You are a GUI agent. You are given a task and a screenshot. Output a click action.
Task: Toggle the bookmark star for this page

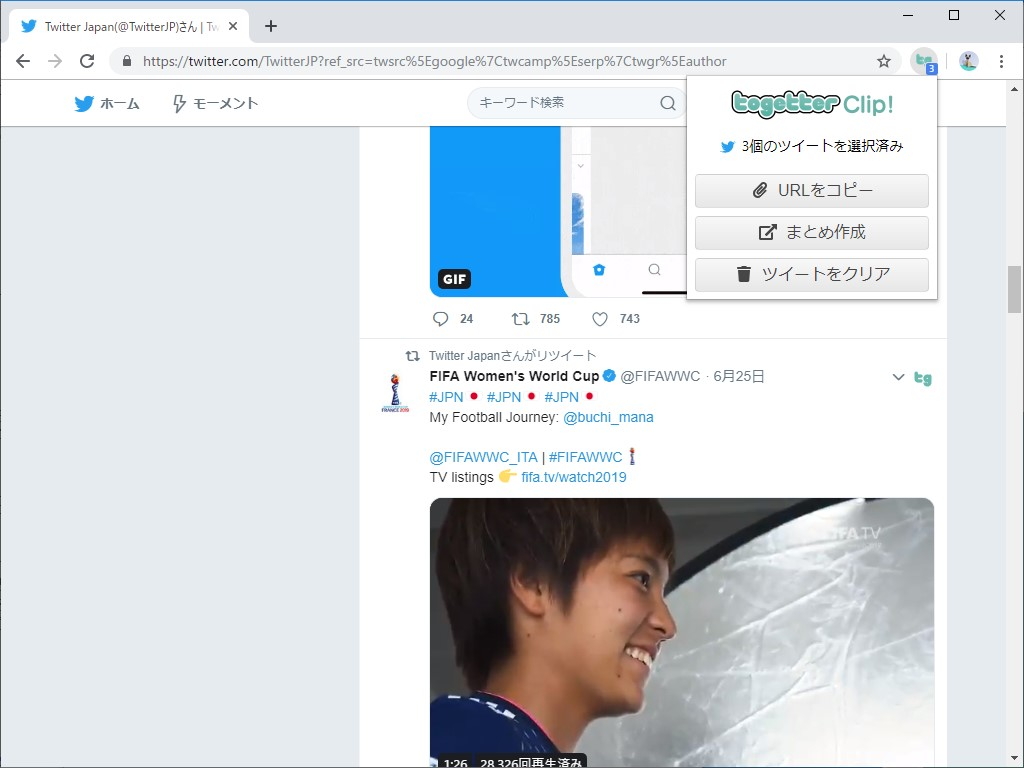(x=884, y=61)
